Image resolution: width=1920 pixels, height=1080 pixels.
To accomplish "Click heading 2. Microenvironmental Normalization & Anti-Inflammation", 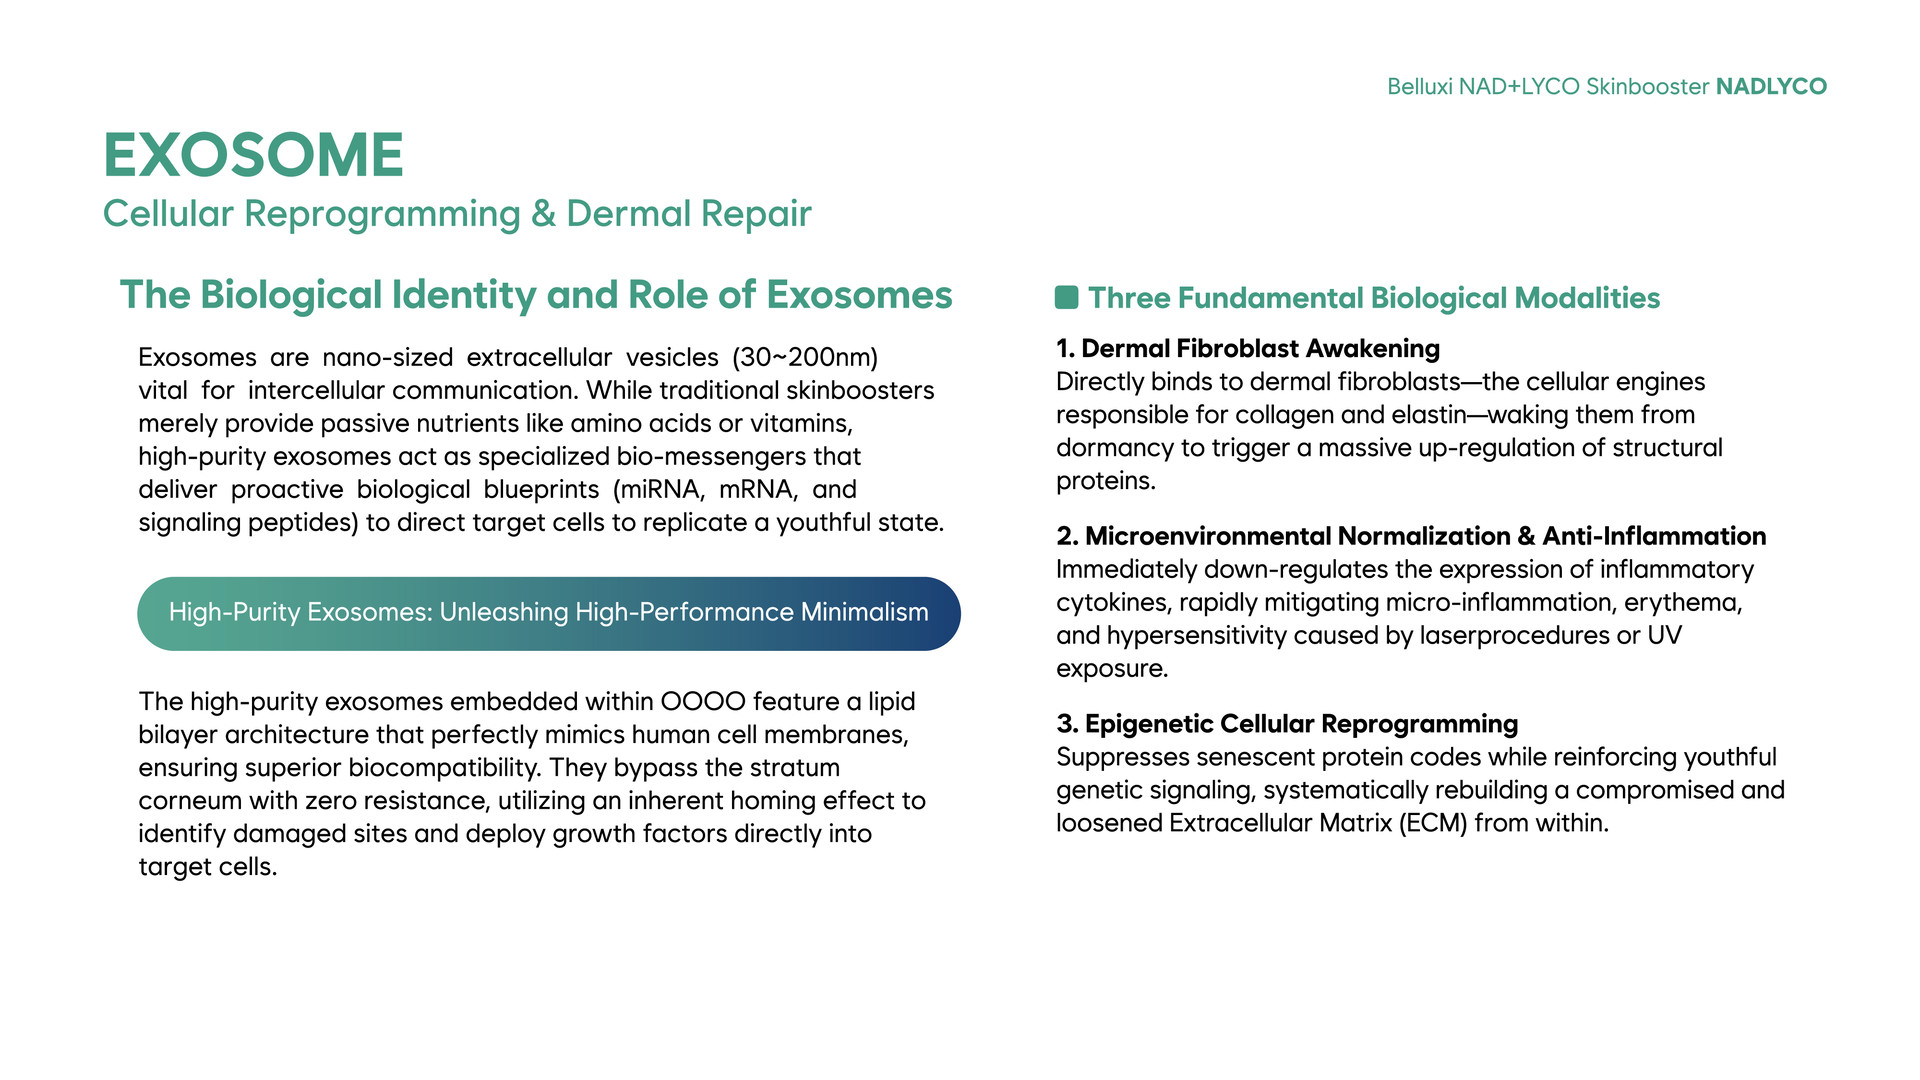I will pyautogui.click(x=1411, y=536).
